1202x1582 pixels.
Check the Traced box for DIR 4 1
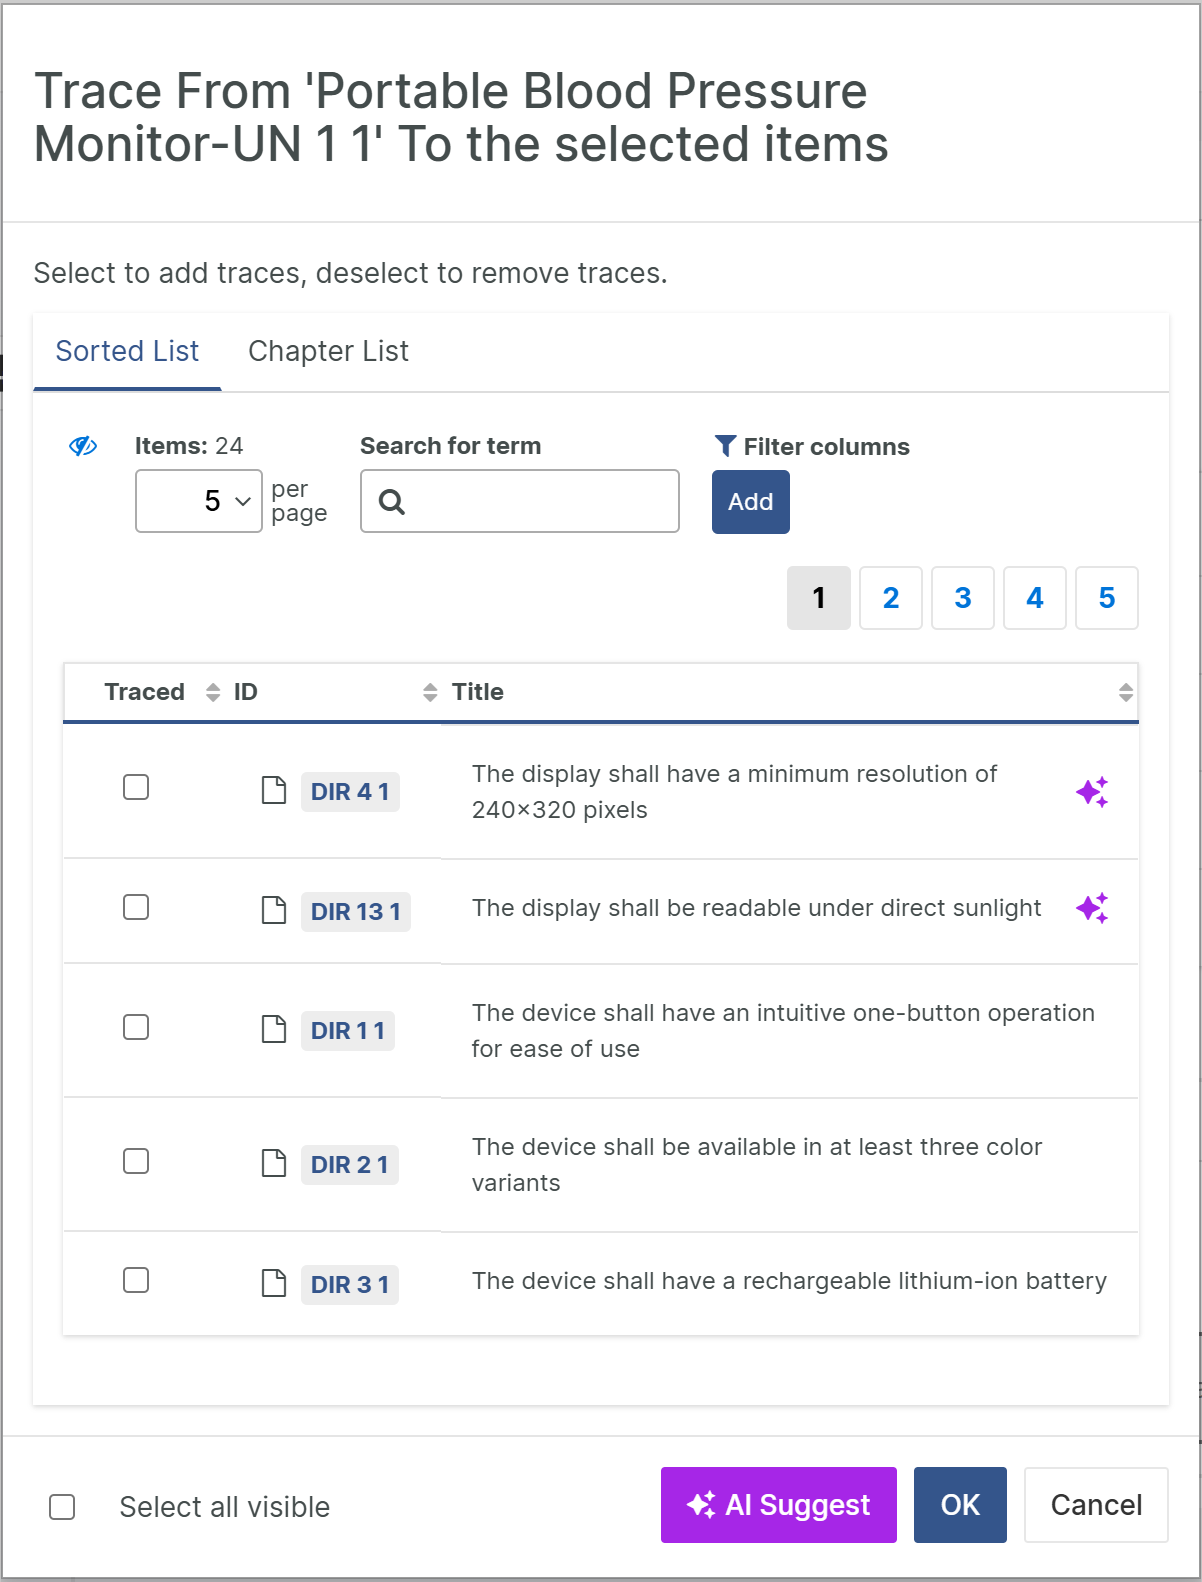tap(136, 788)
